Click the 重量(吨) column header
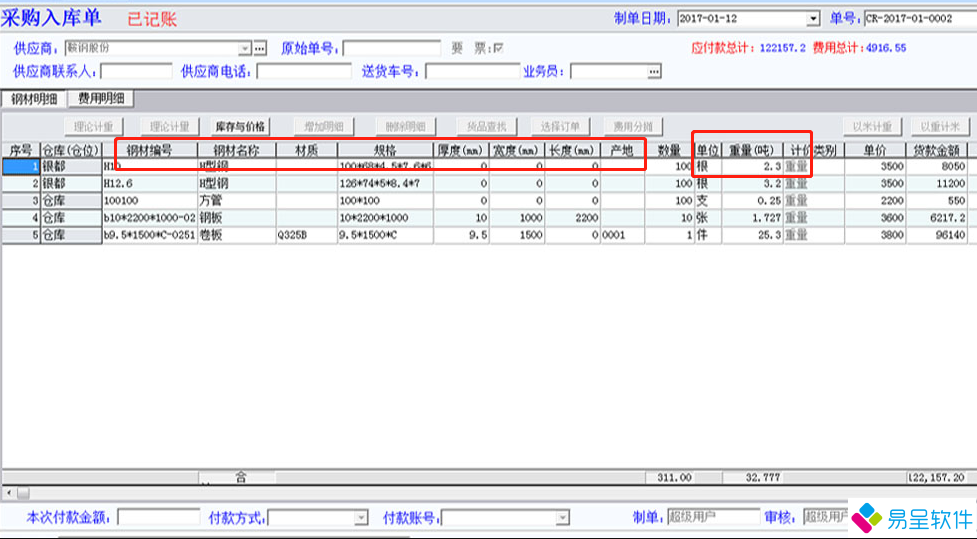 (x=751, y=150)
